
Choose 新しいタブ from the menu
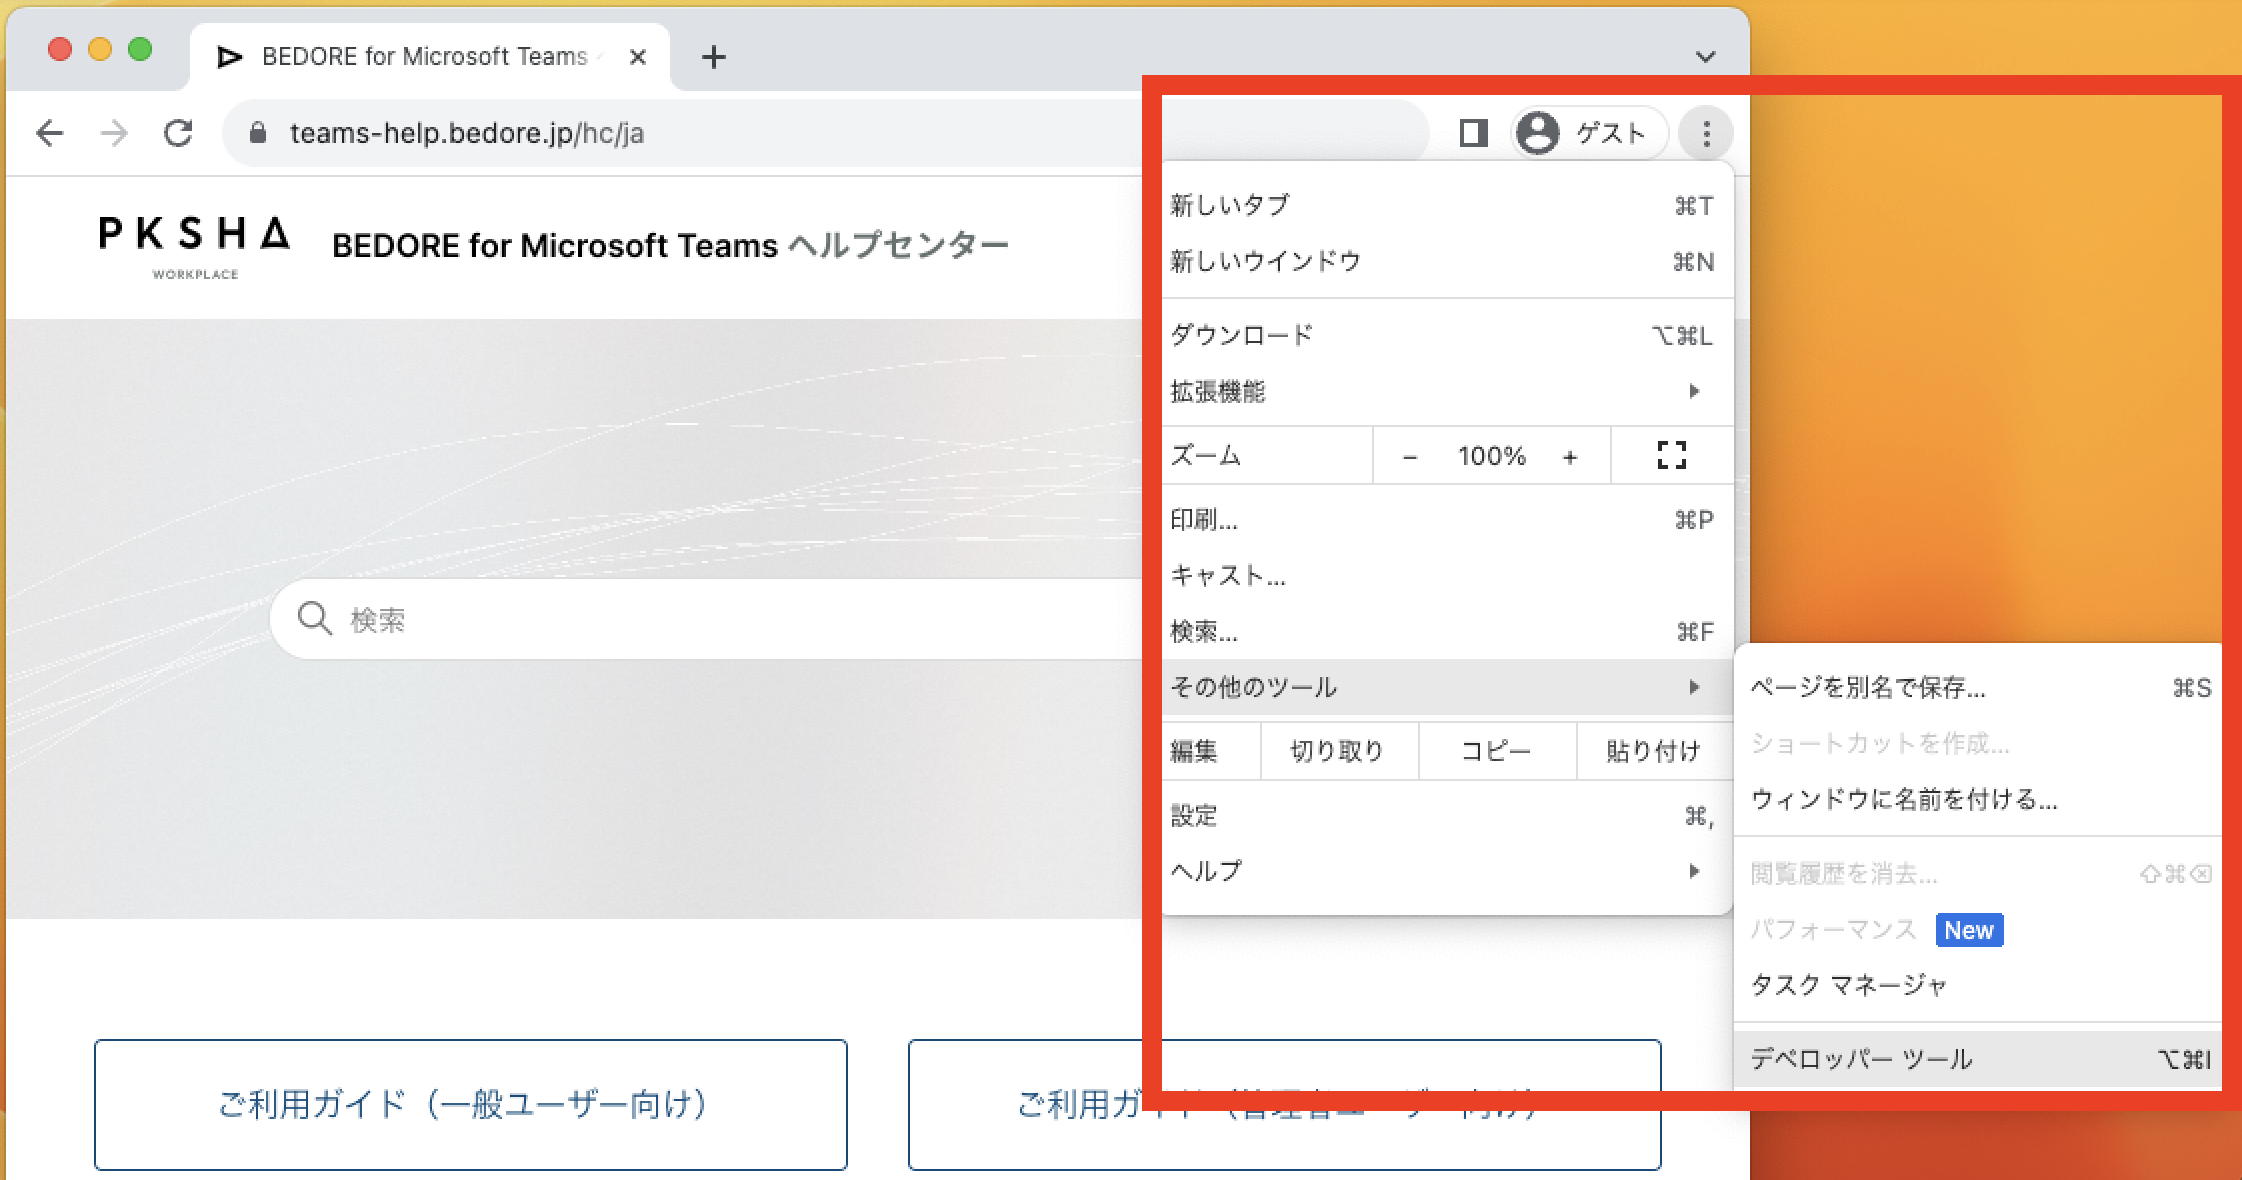[x=1447, y=206]
